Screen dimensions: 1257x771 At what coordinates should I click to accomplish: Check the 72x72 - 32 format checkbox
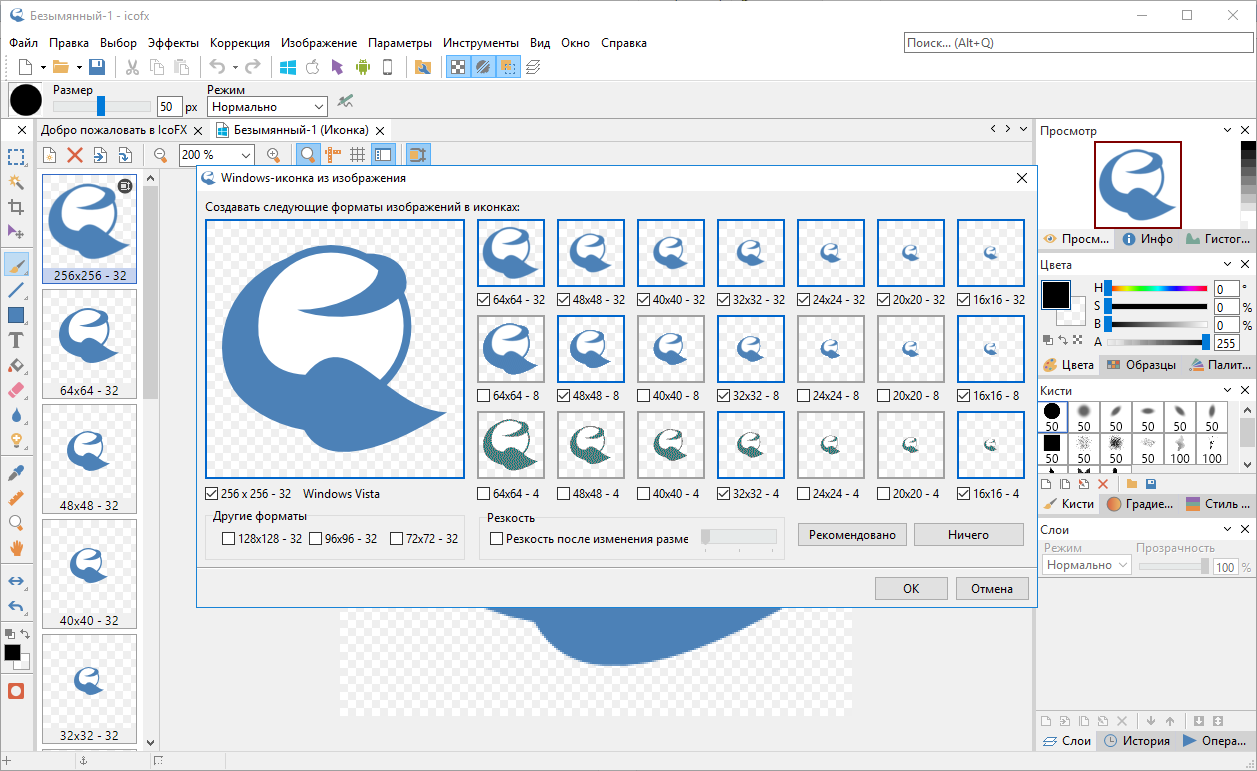coord(397,538)
